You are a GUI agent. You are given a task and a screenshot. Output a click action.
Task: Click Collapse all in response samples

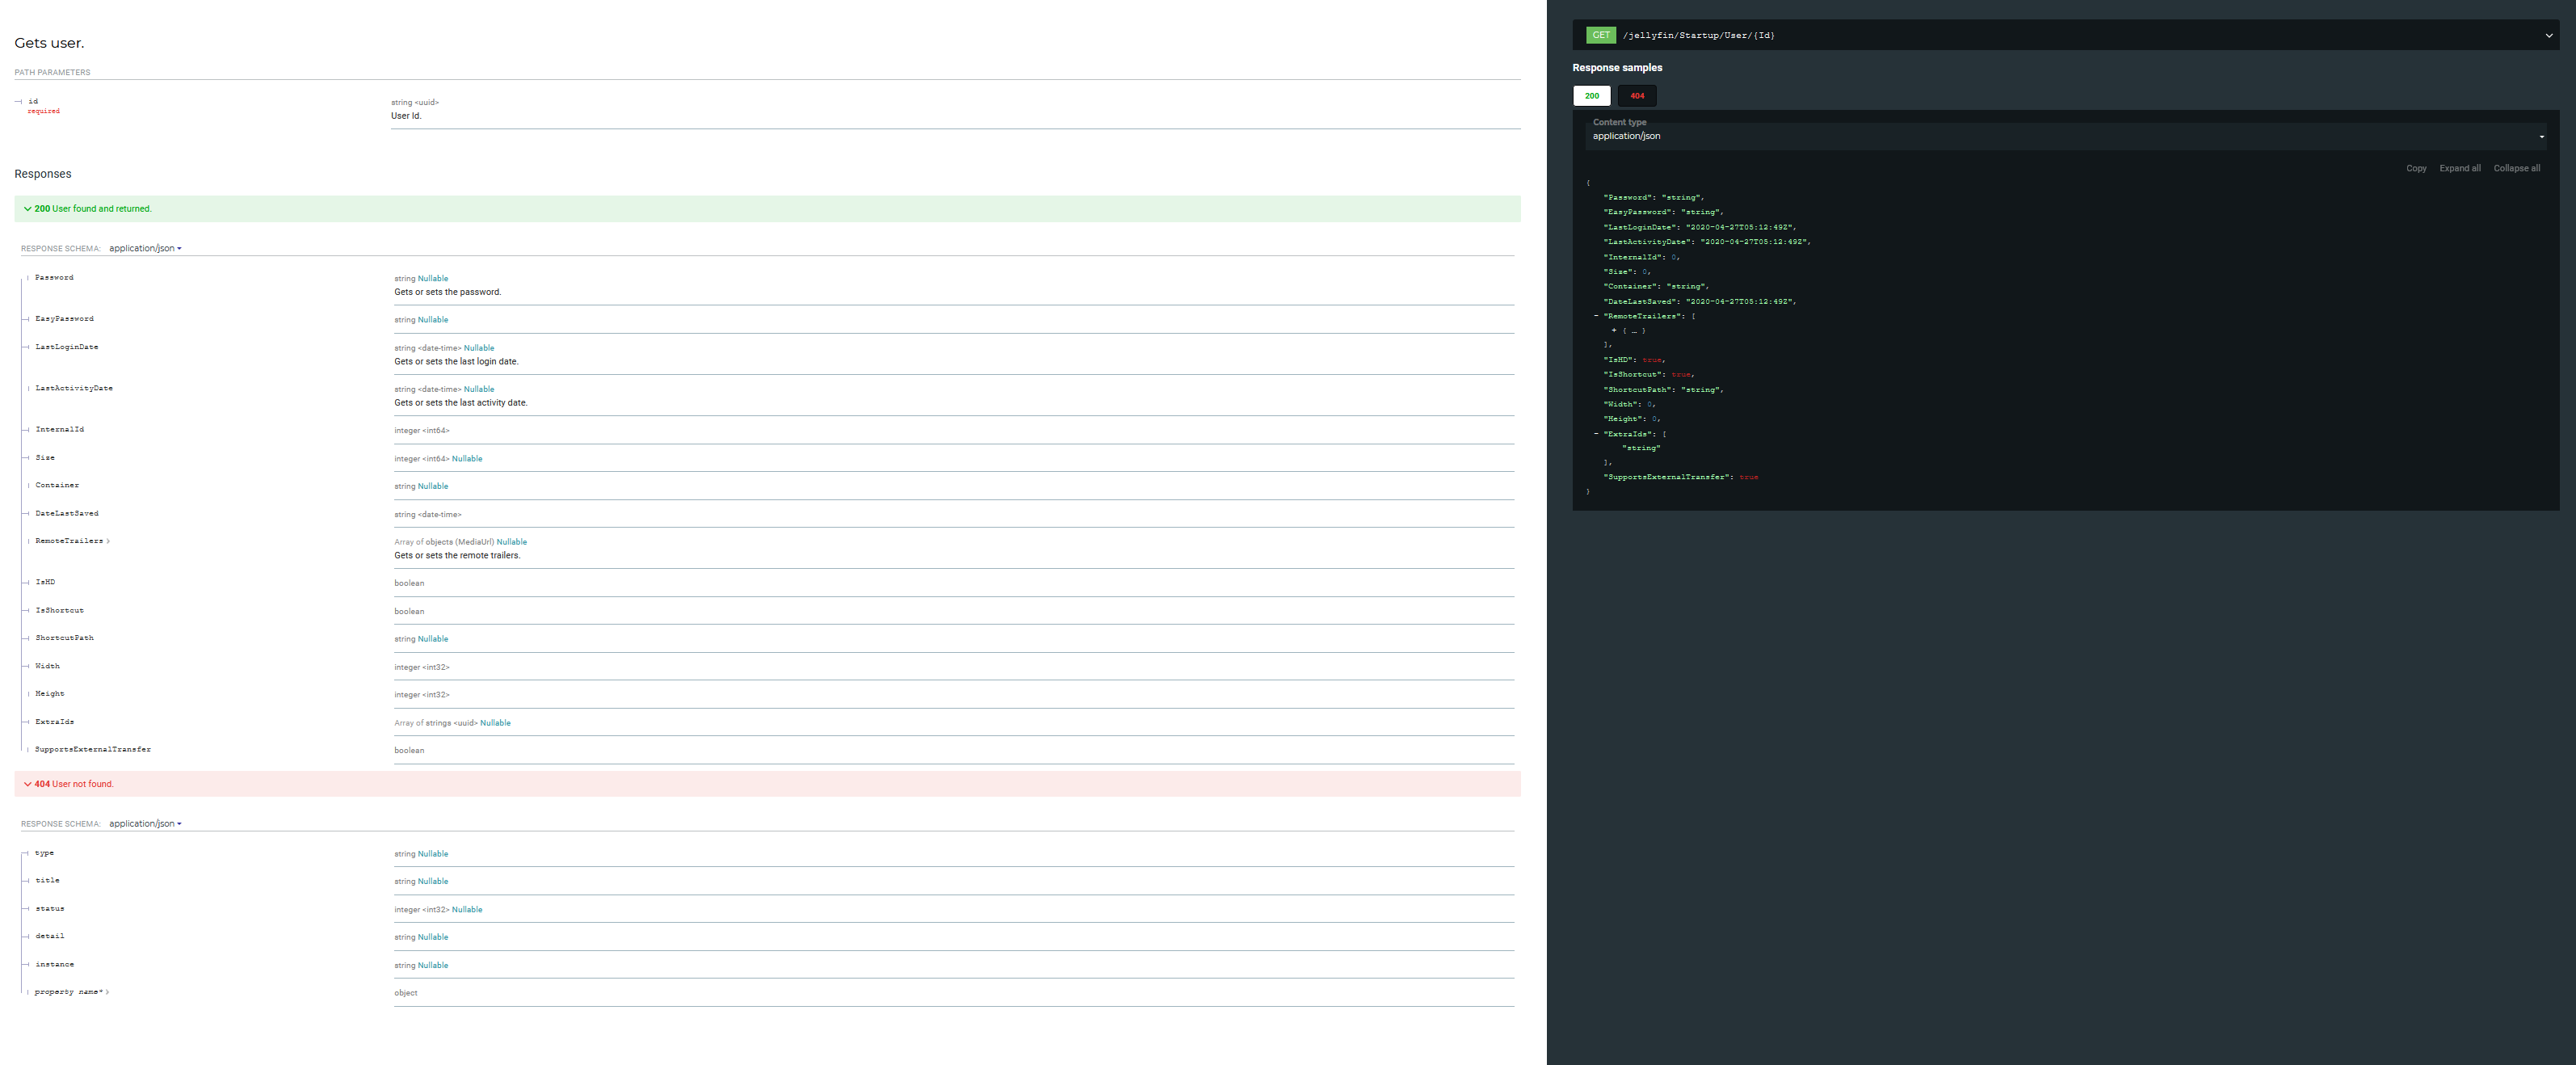pos(2516,168)
